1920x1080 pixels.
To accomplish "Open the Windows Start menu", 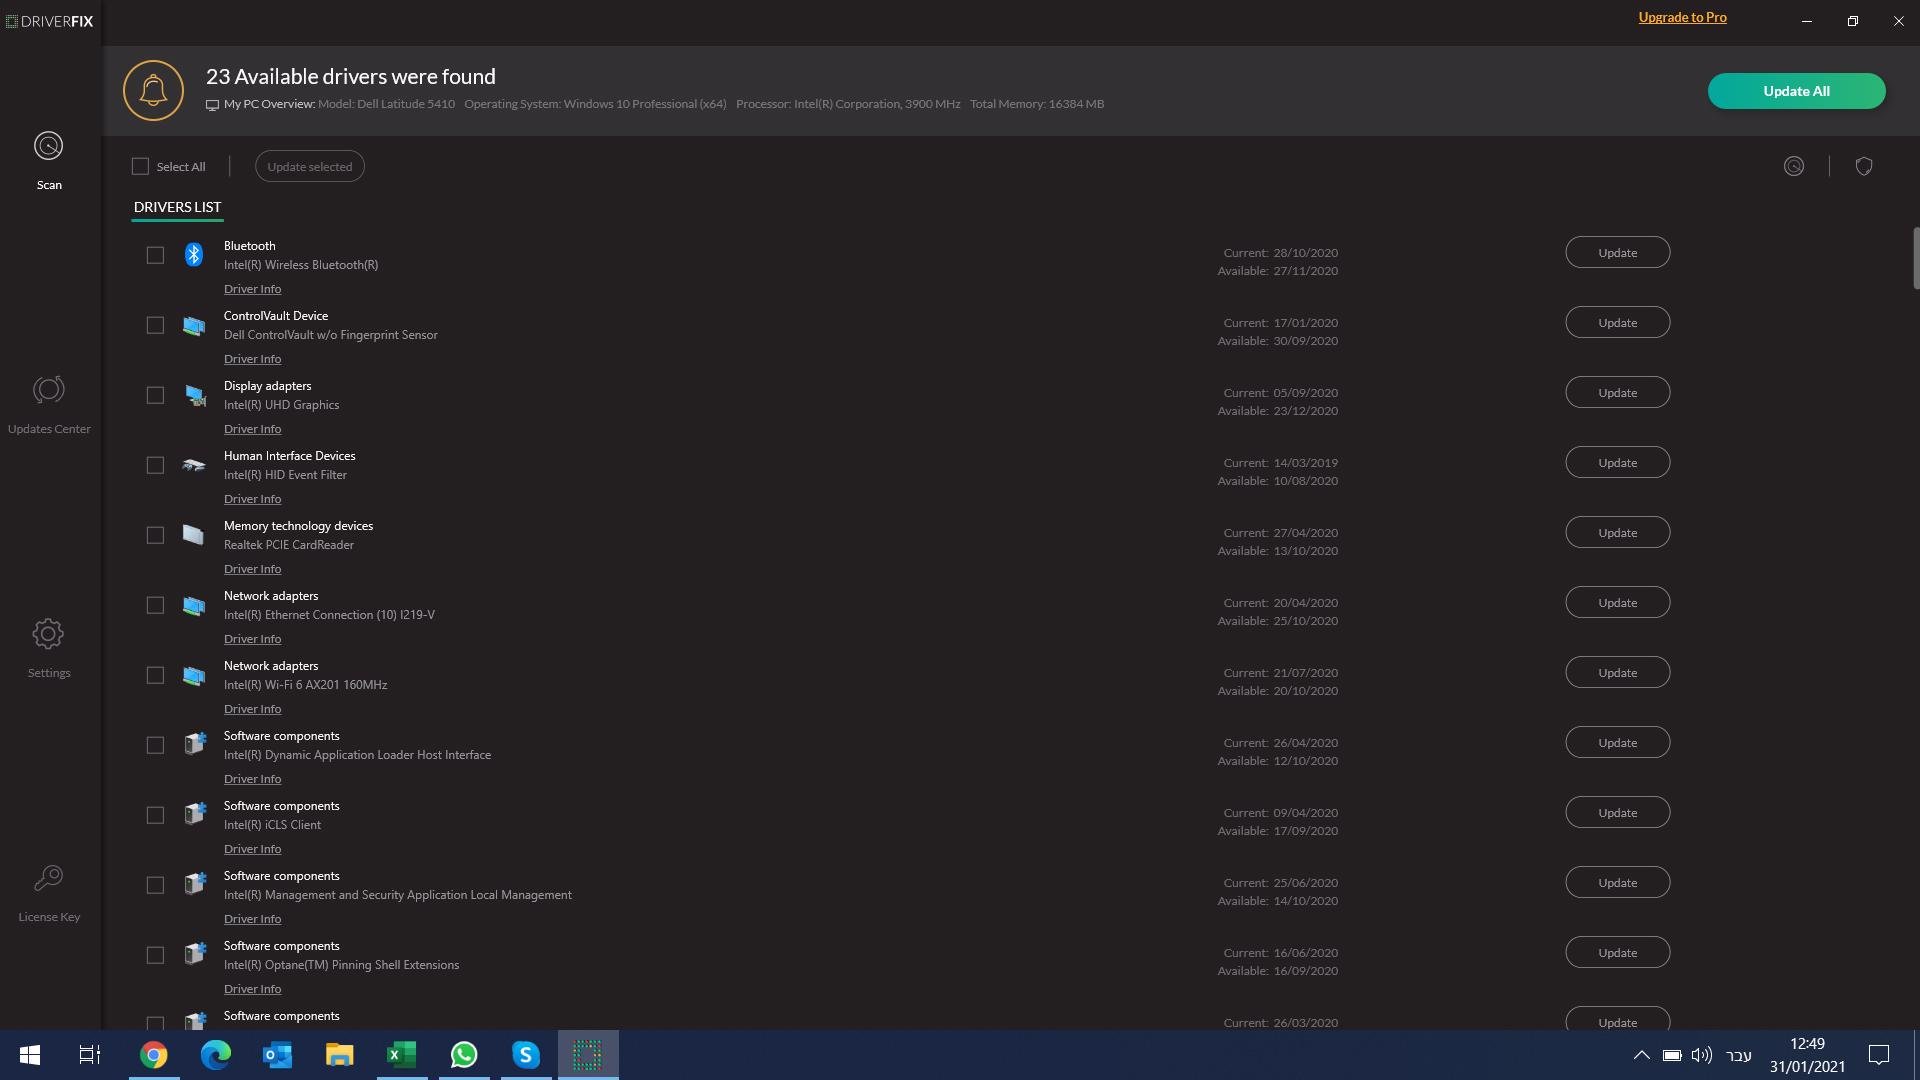I will pyautogui.click(x=29, y=1054).
